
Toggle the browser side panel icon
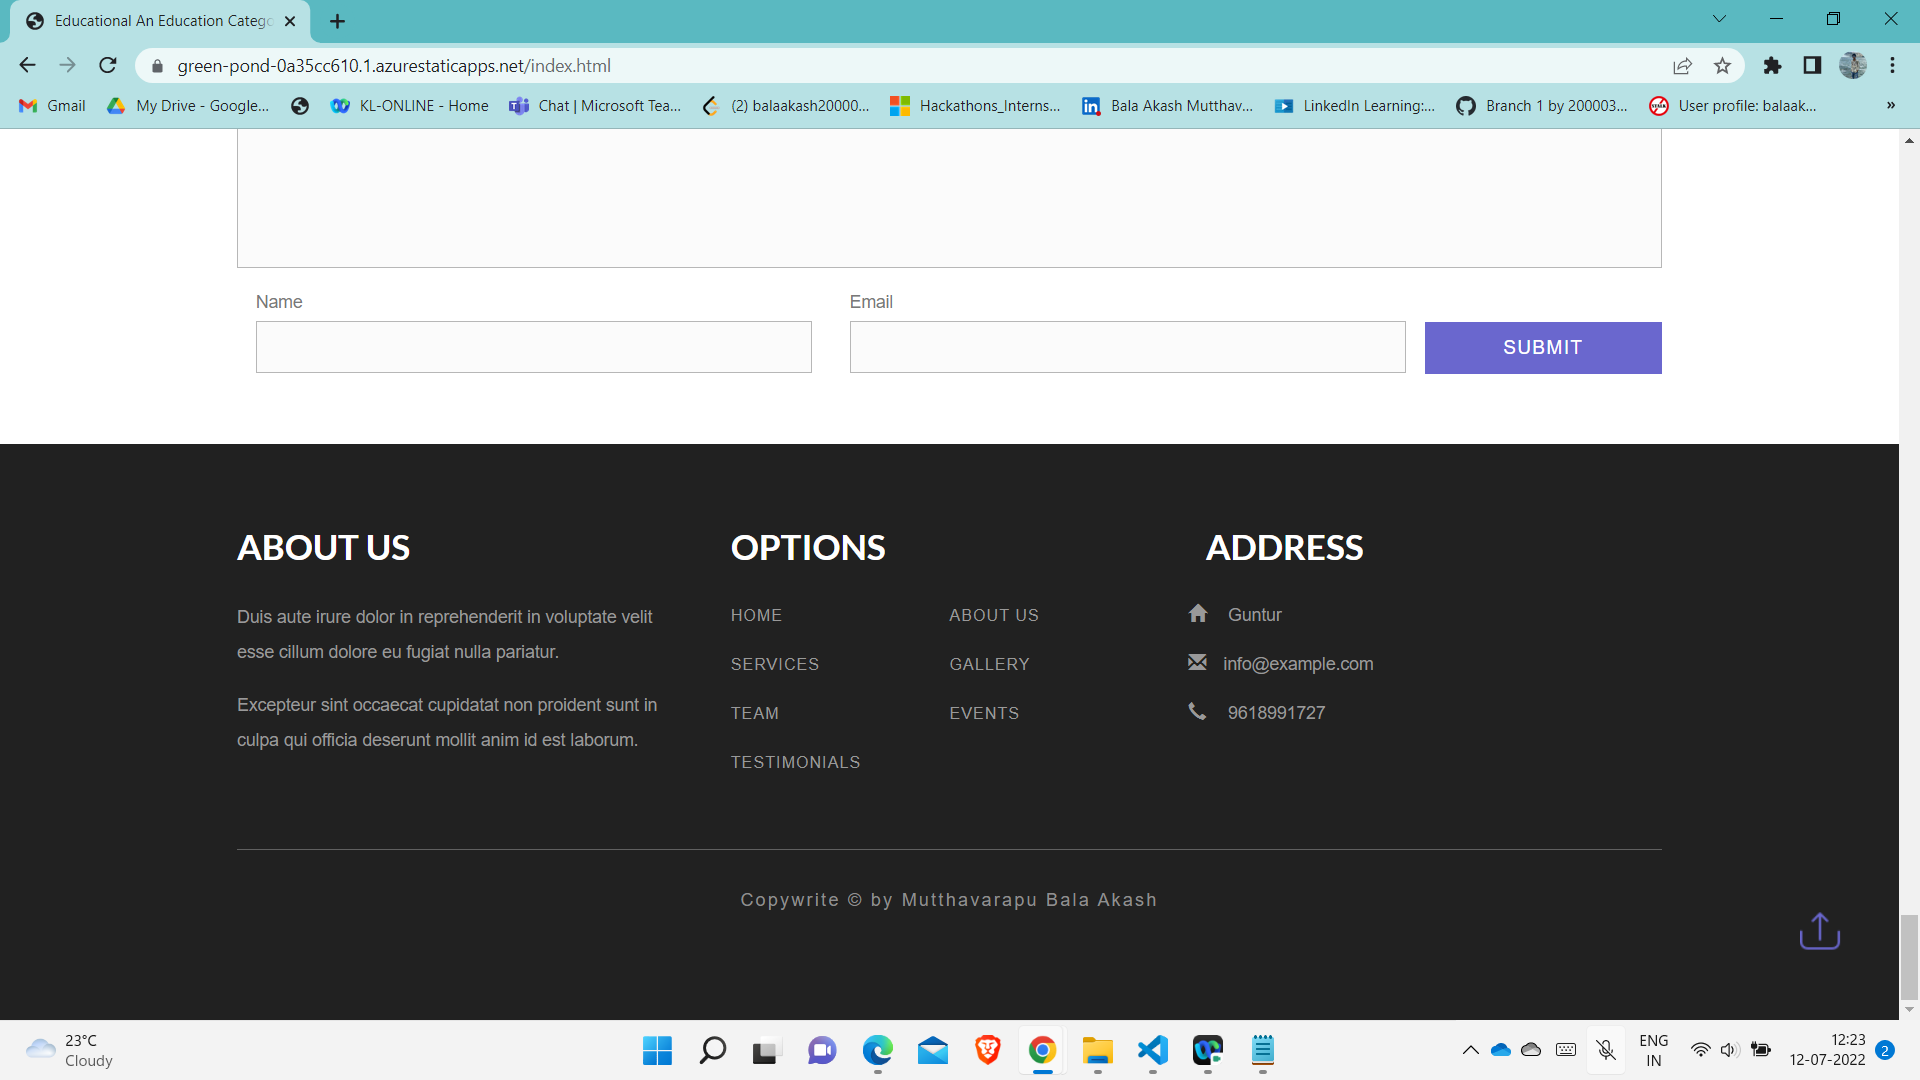[x=1812, y=65]
